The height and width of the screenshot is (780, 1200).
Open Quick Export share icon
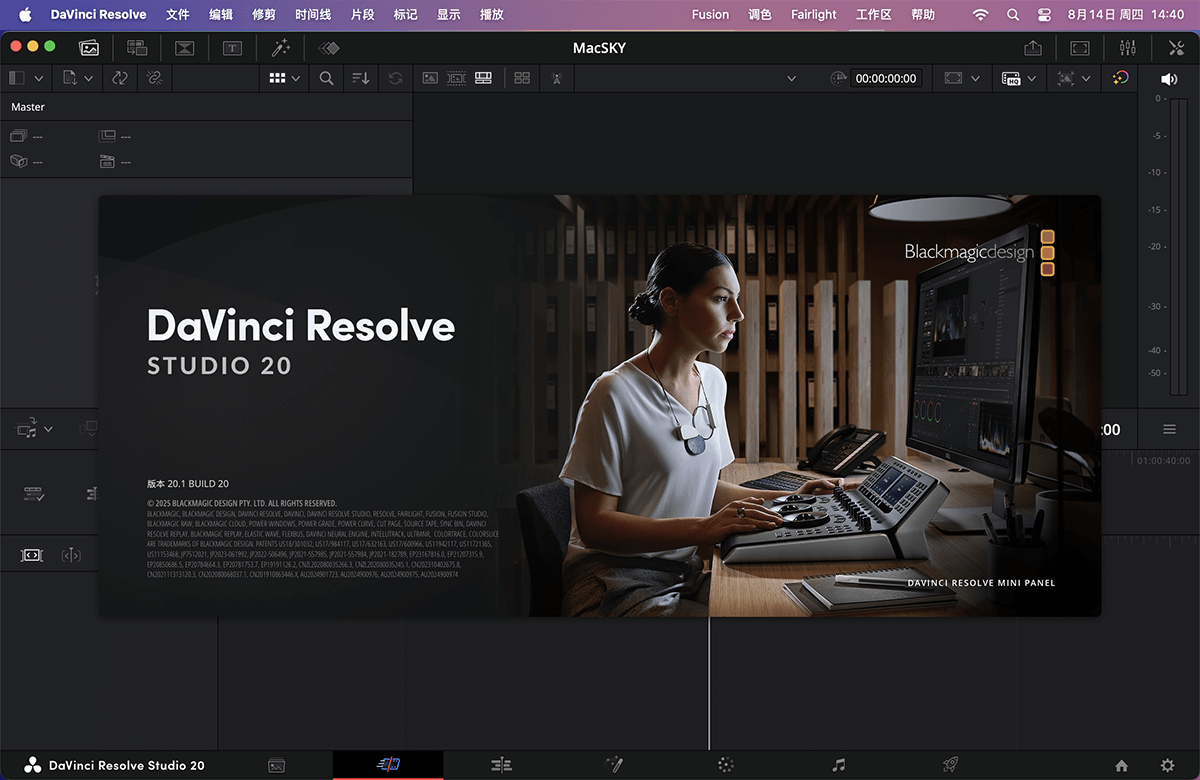(1033, 47)
